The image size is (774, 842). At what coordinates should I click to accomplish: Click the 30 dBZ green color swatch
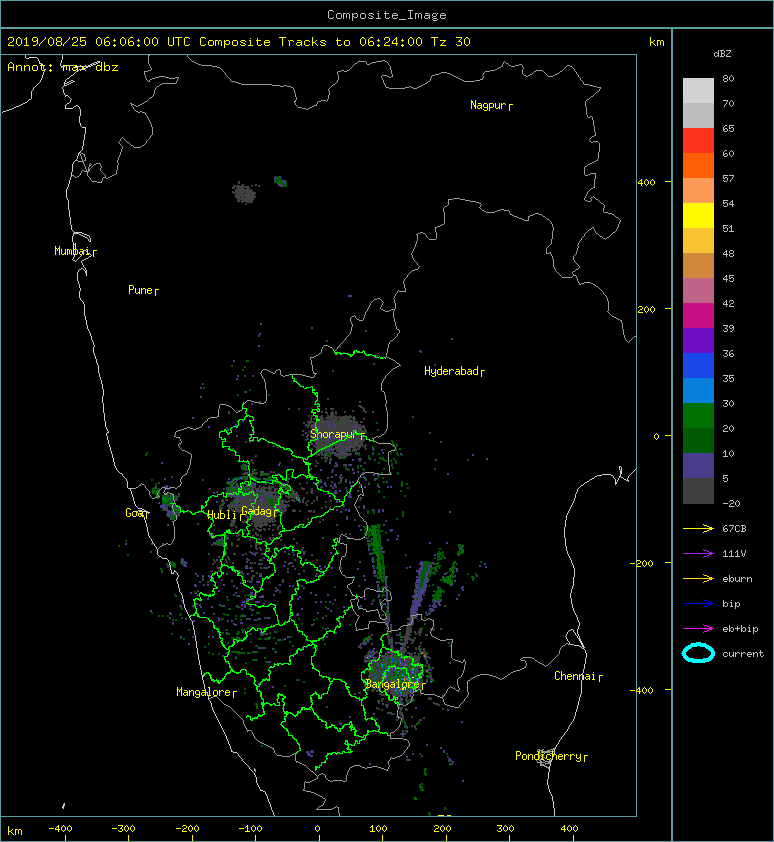point(698,415)
